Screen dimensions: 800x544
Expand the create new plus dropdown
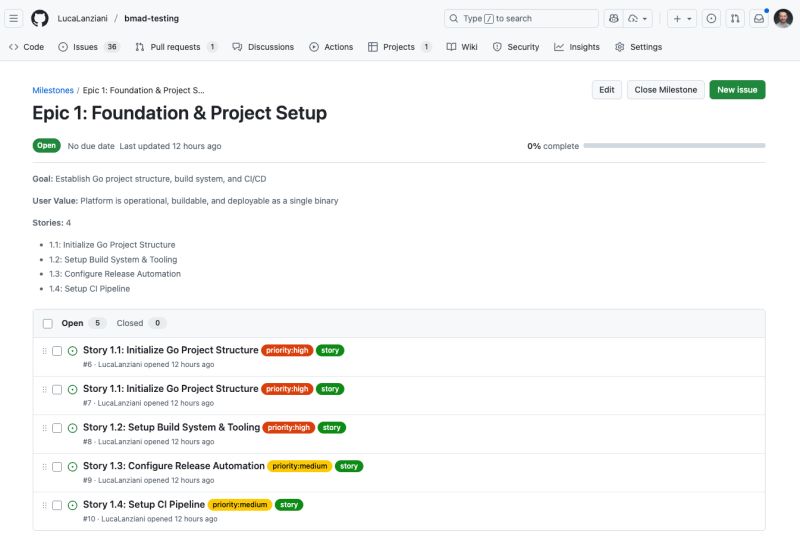pyautogui.click(x=682, y=18)
